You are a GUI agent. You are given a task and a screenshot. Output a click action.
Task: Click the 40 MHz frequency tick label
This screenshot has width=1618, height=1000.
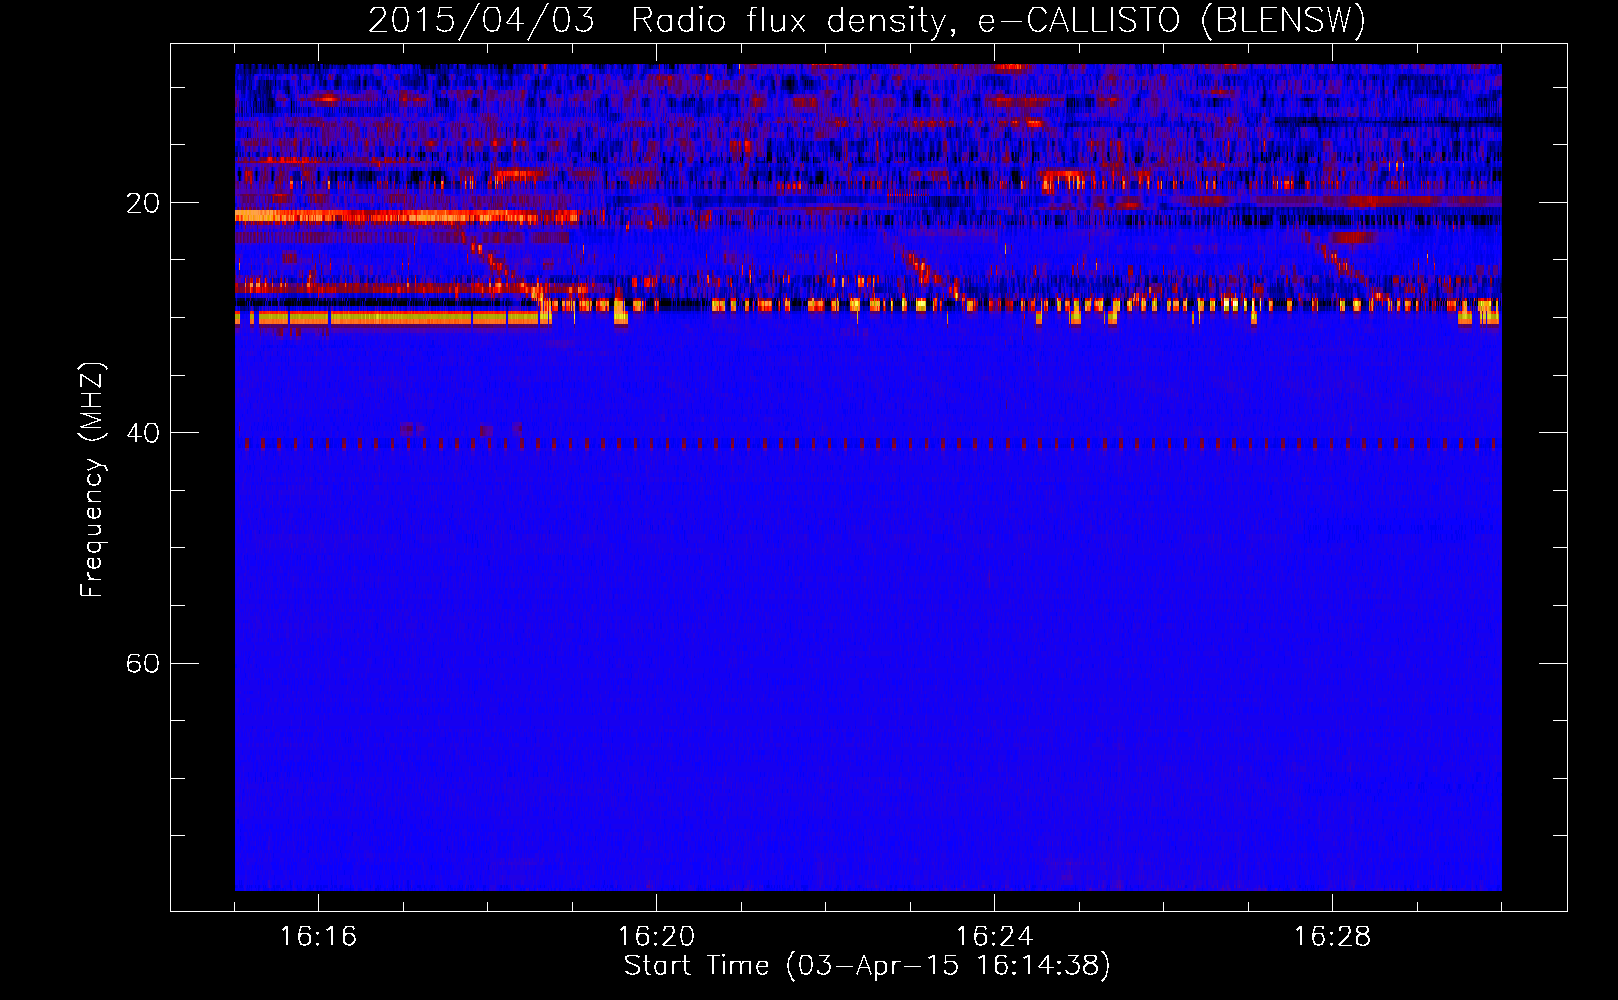(142, 433)
